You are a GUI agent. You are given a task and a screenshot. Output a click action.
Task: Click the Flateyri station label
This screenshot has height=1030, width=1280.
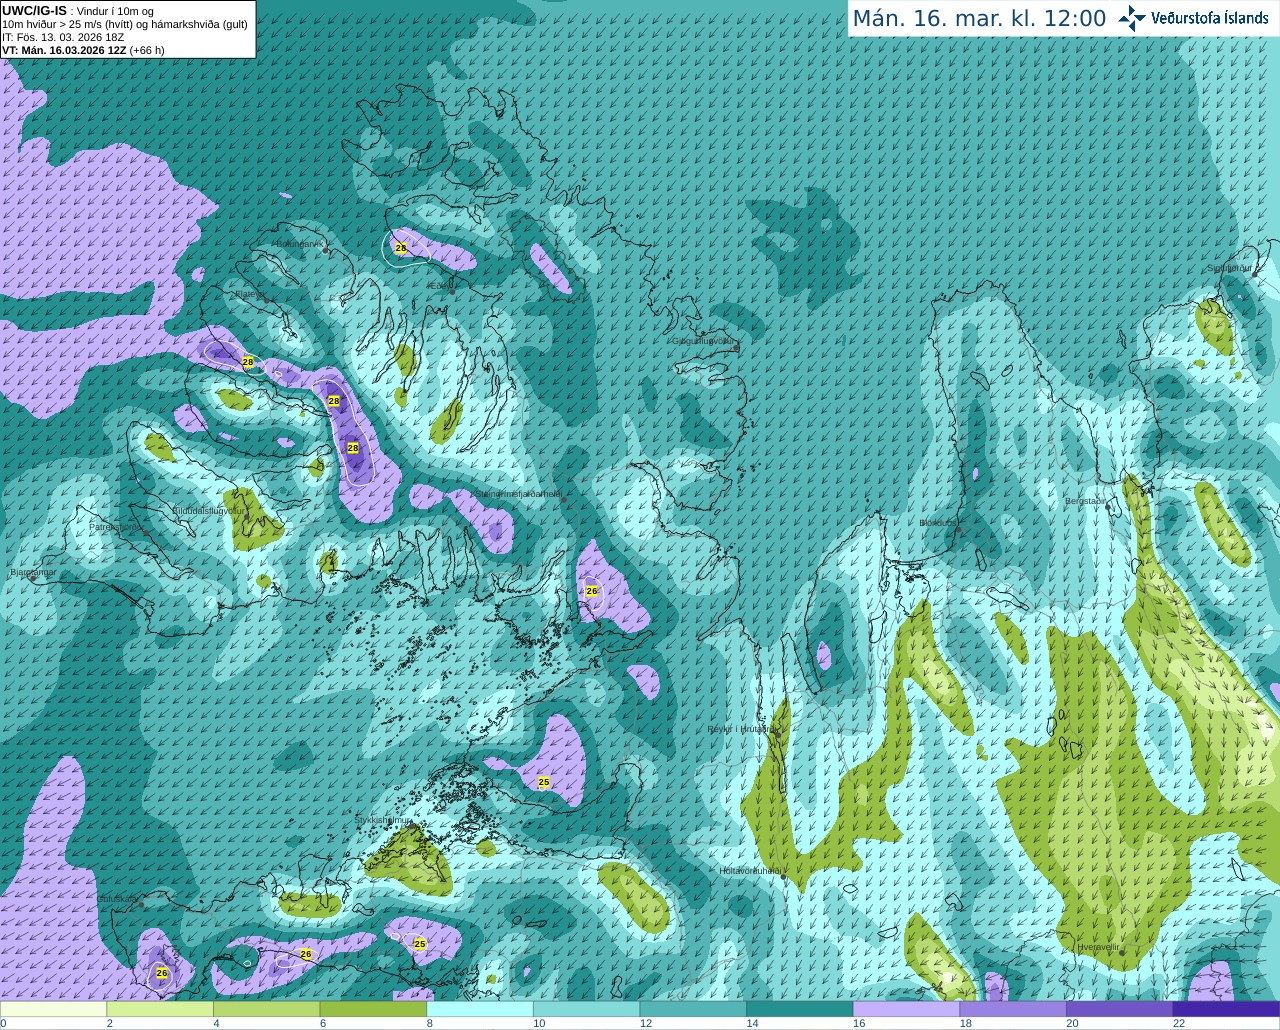tap(248, 295)
